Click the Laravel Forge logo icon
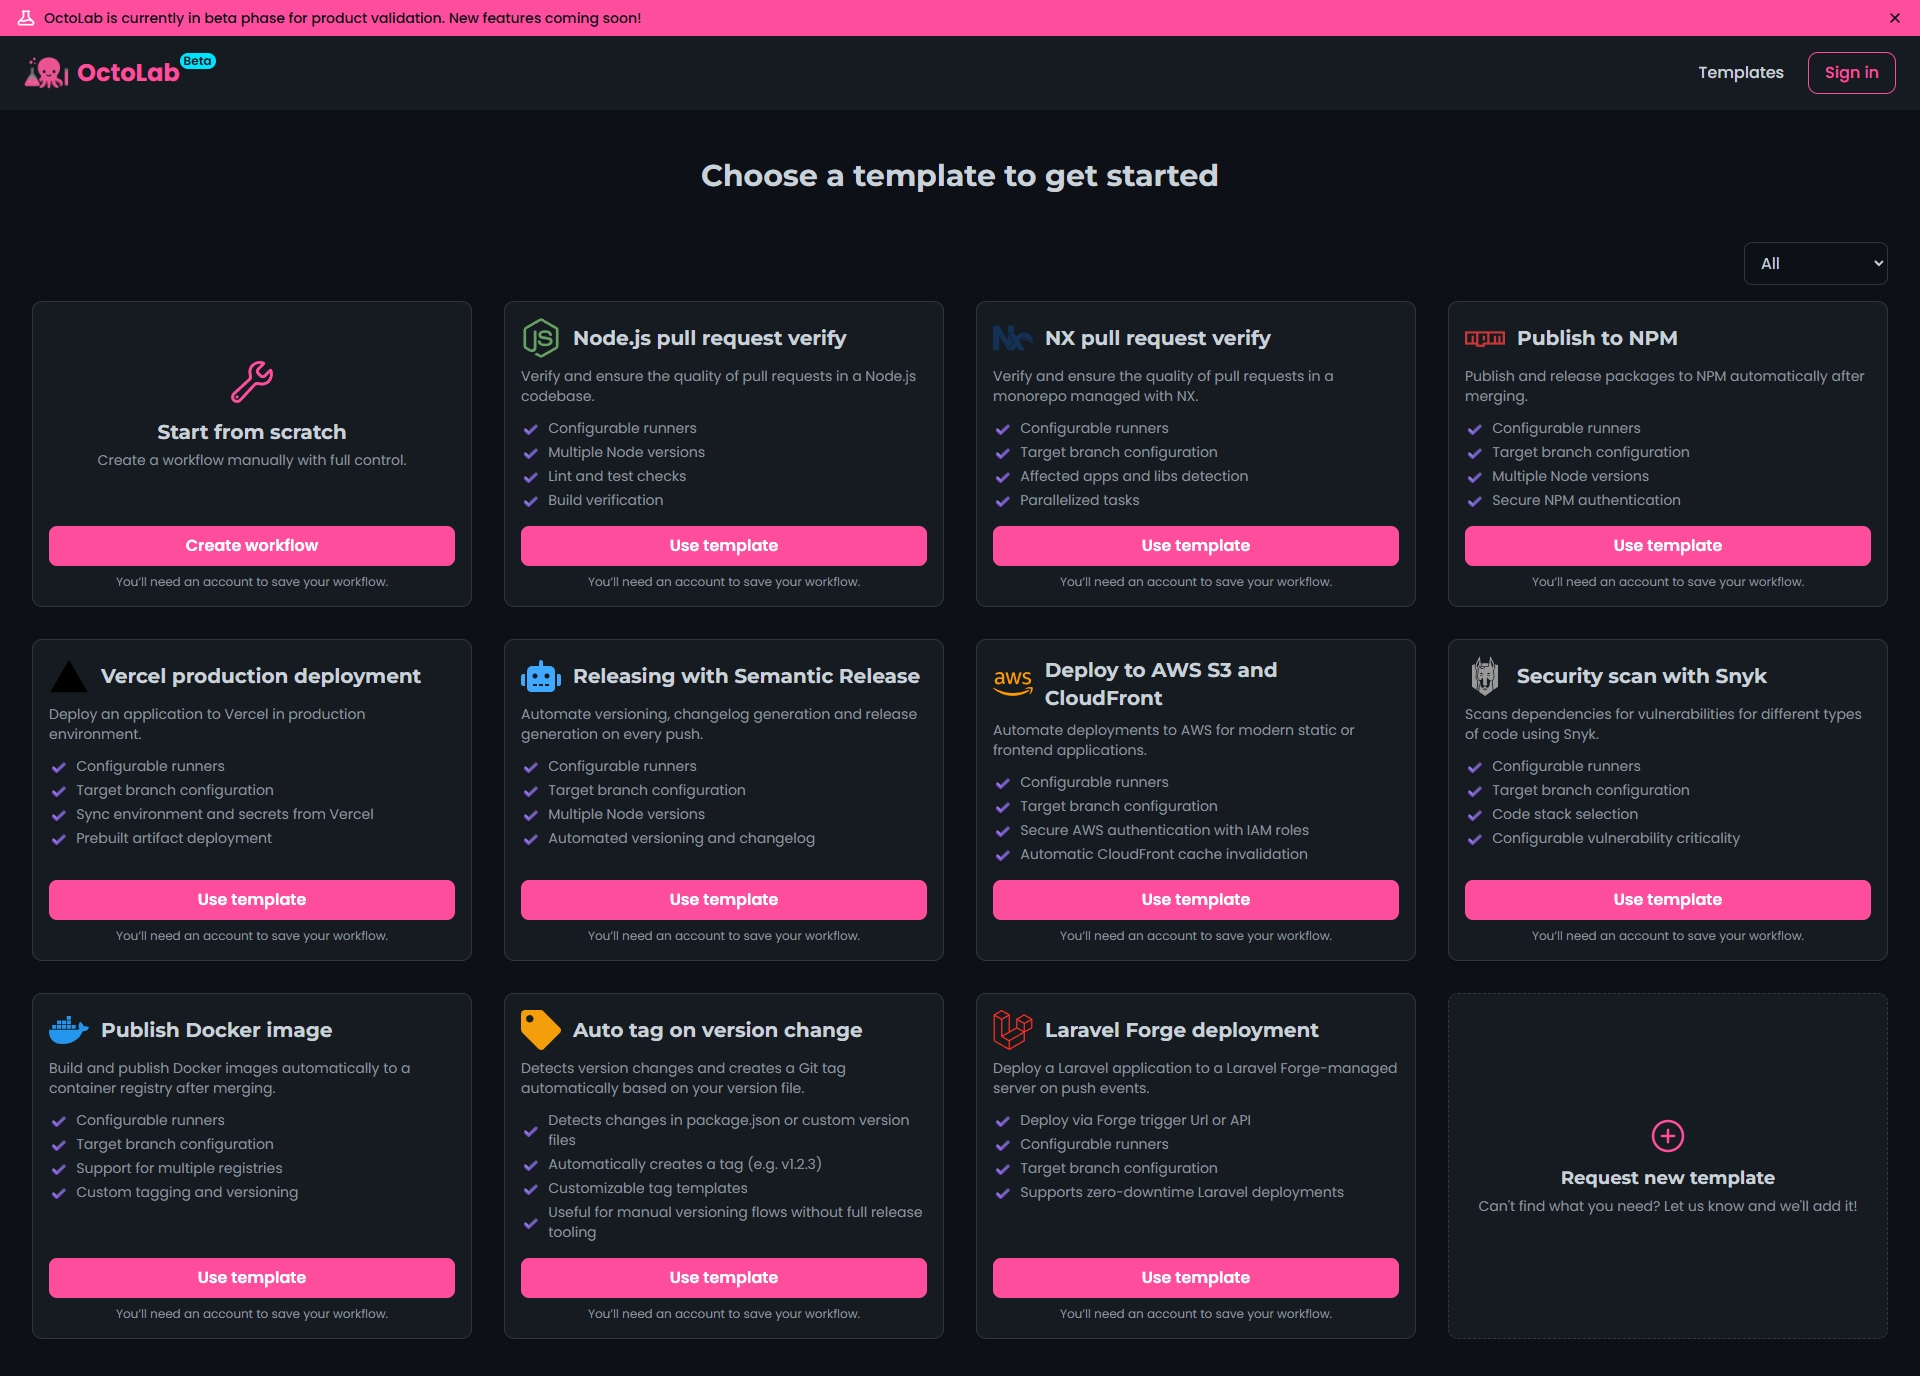Image resolution: width=1920 pixels, height=1376 pixels. pos(1012,1030)
